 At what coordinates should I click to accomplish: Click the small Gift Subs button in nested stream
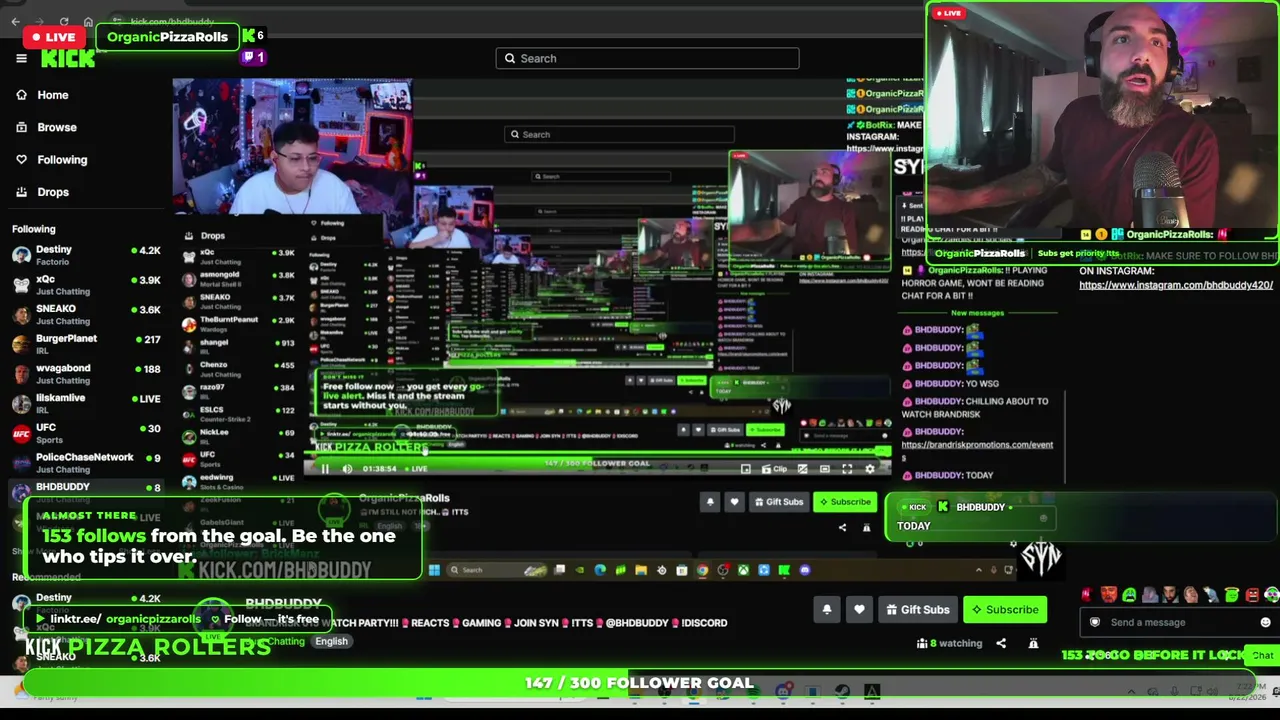(x=779, y=502)
